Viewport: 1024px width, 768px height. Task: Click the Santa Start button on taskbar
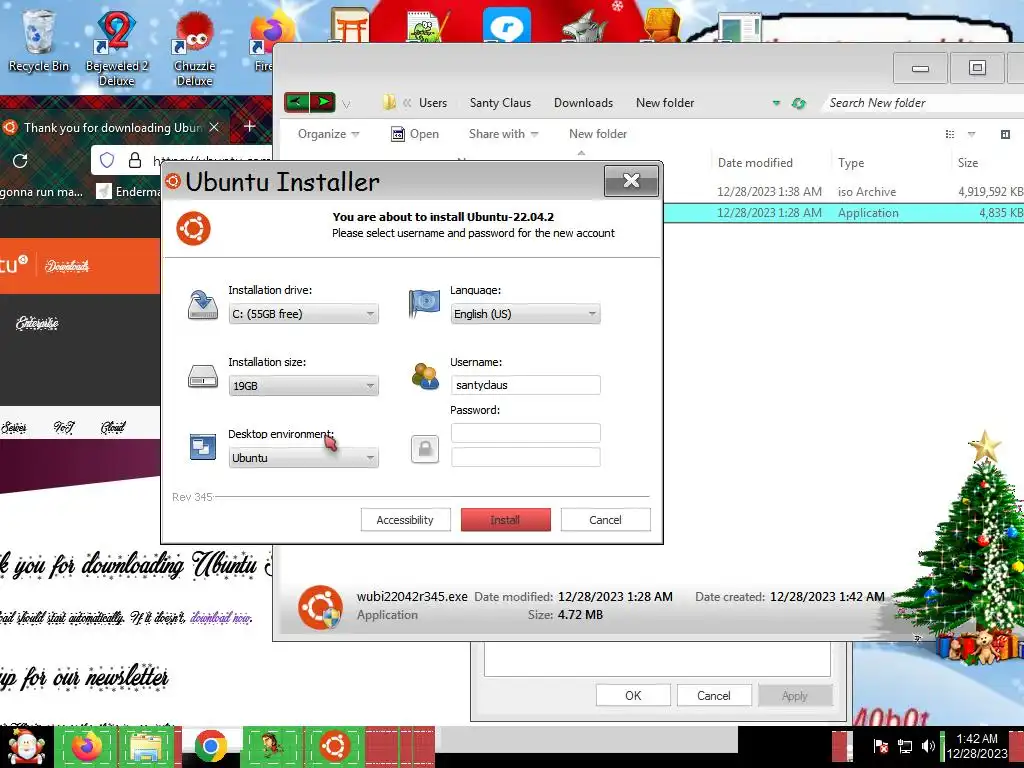pyautogui.click(x=26, y=746)
